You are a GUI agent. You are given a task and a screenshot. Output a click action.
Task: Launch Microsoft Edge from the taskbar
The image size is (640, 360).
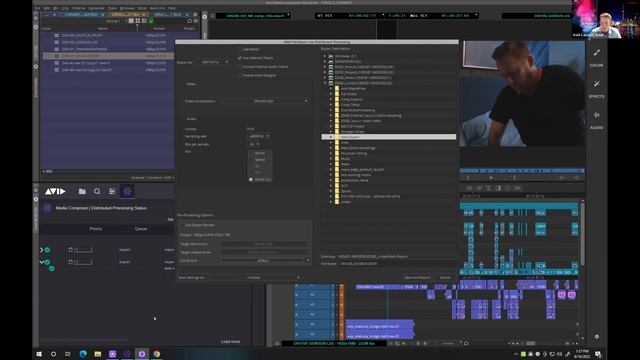click(x=83, y=354)
